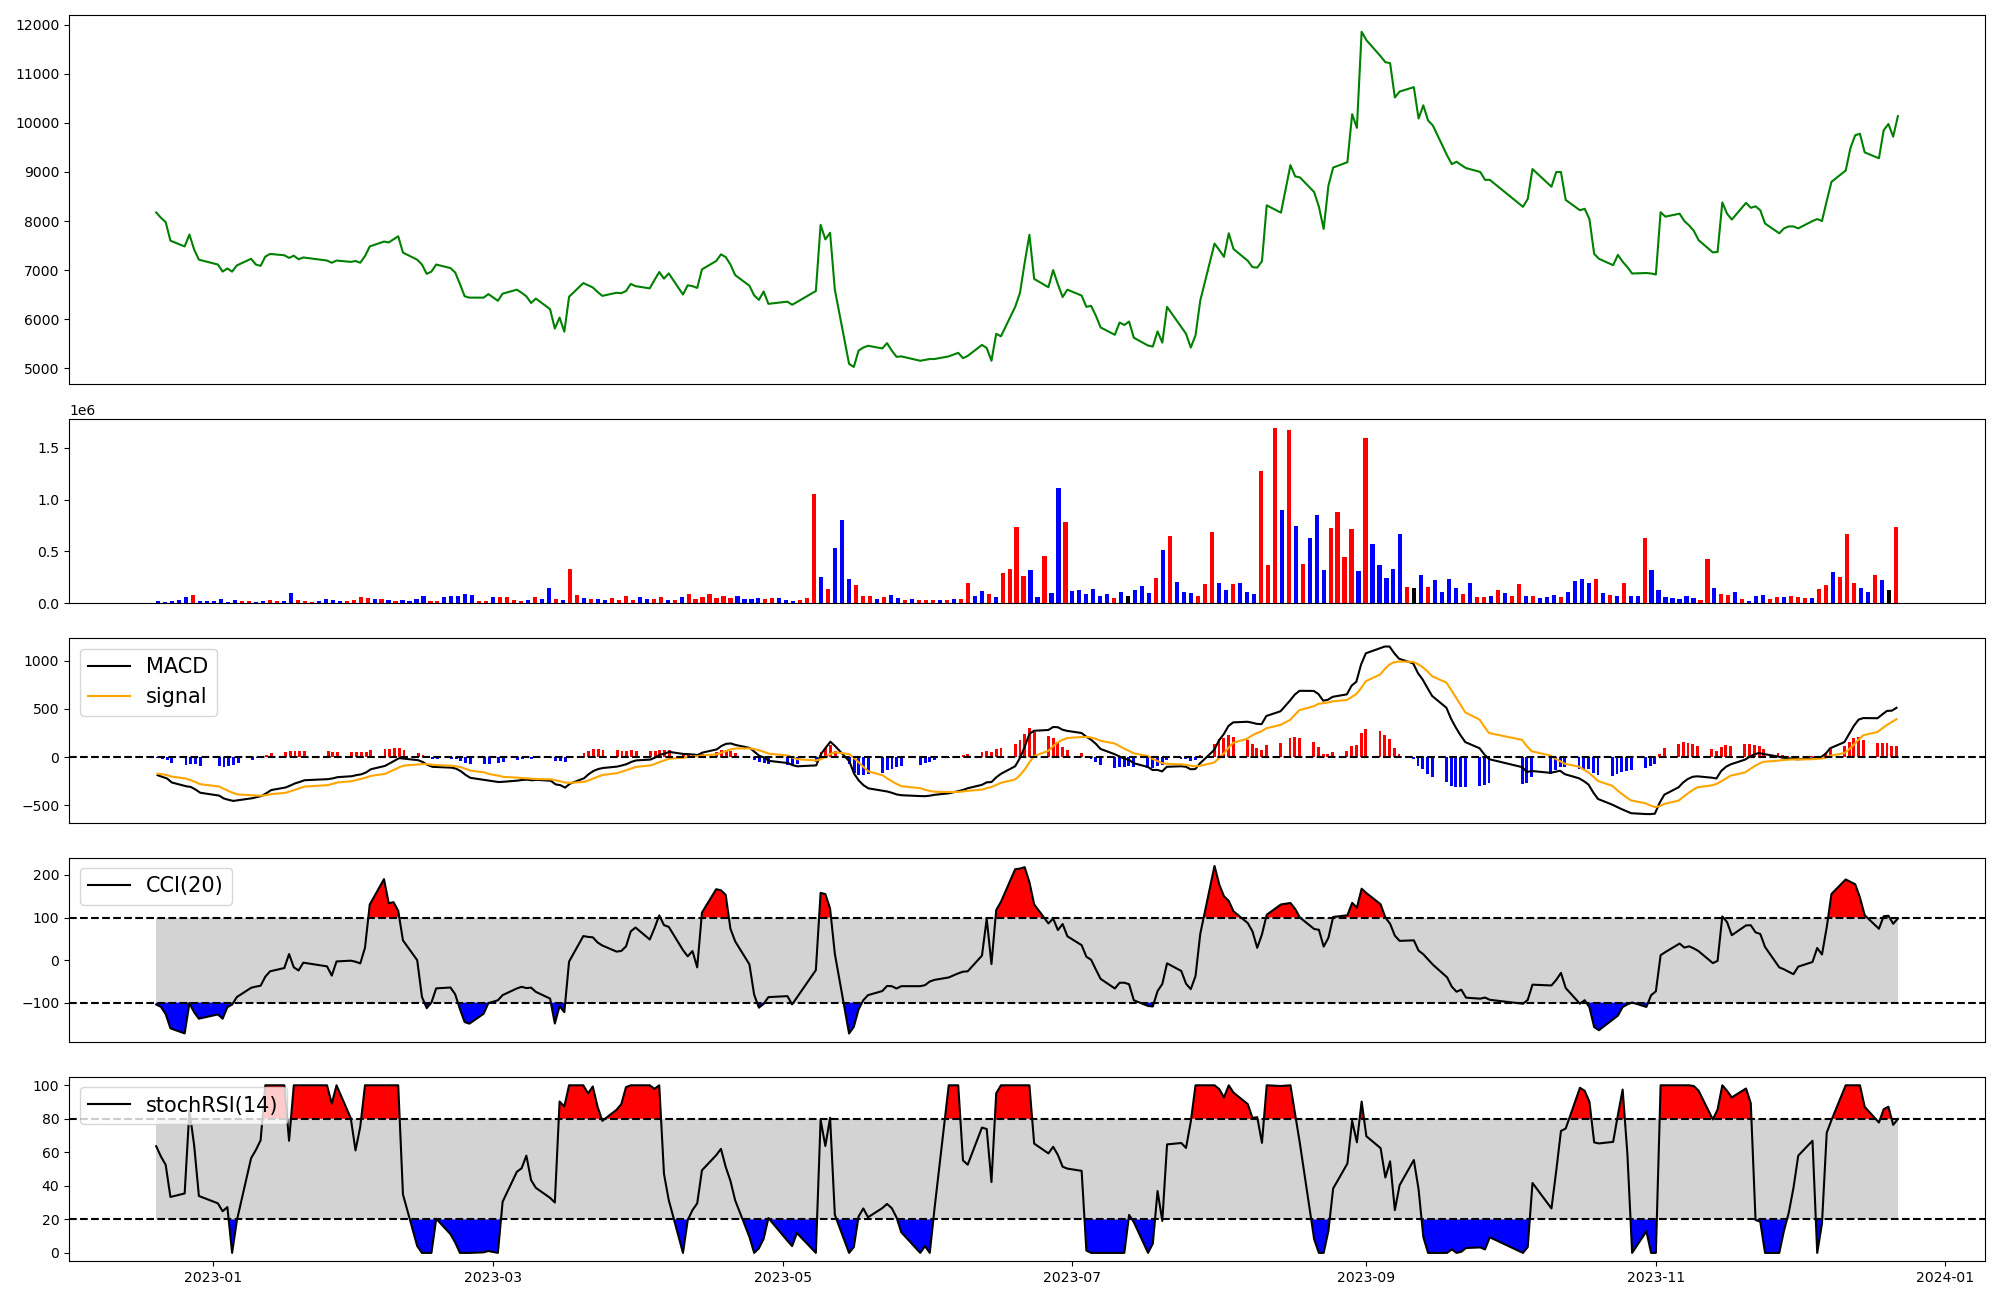The height and width of the screenshot is (1300, 2000).
Task: Click the 5000 price axis tick label
Action: 41,369
